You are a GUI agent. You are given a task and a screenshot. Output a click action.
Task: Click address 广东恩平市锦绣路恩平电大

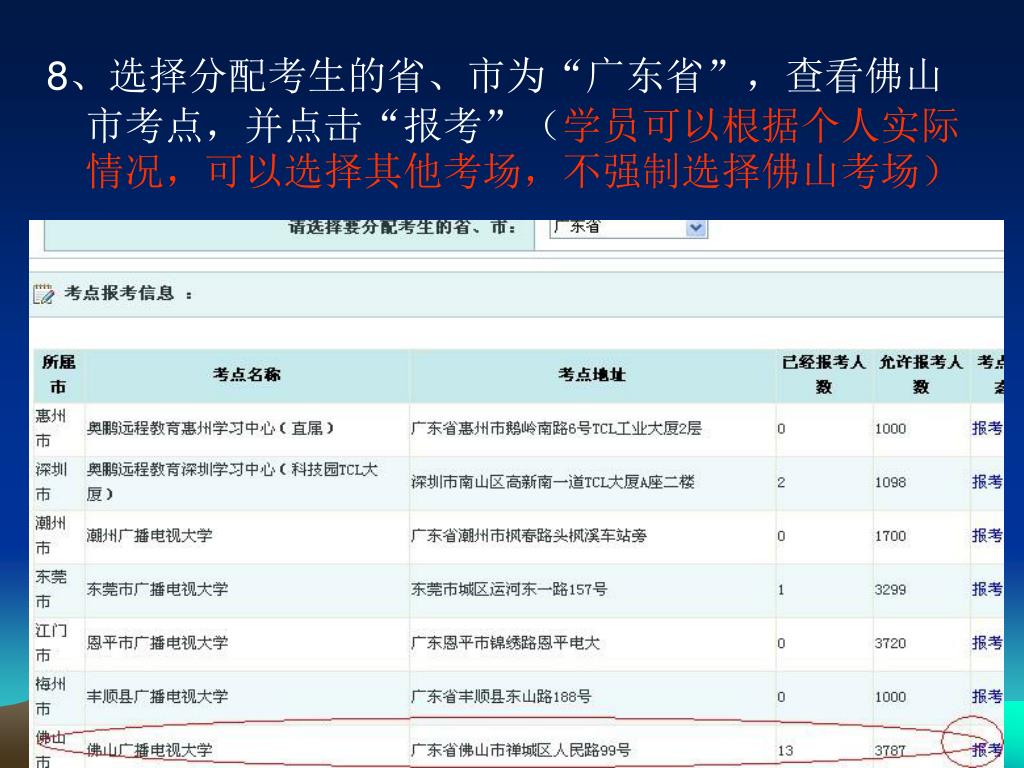505,643
